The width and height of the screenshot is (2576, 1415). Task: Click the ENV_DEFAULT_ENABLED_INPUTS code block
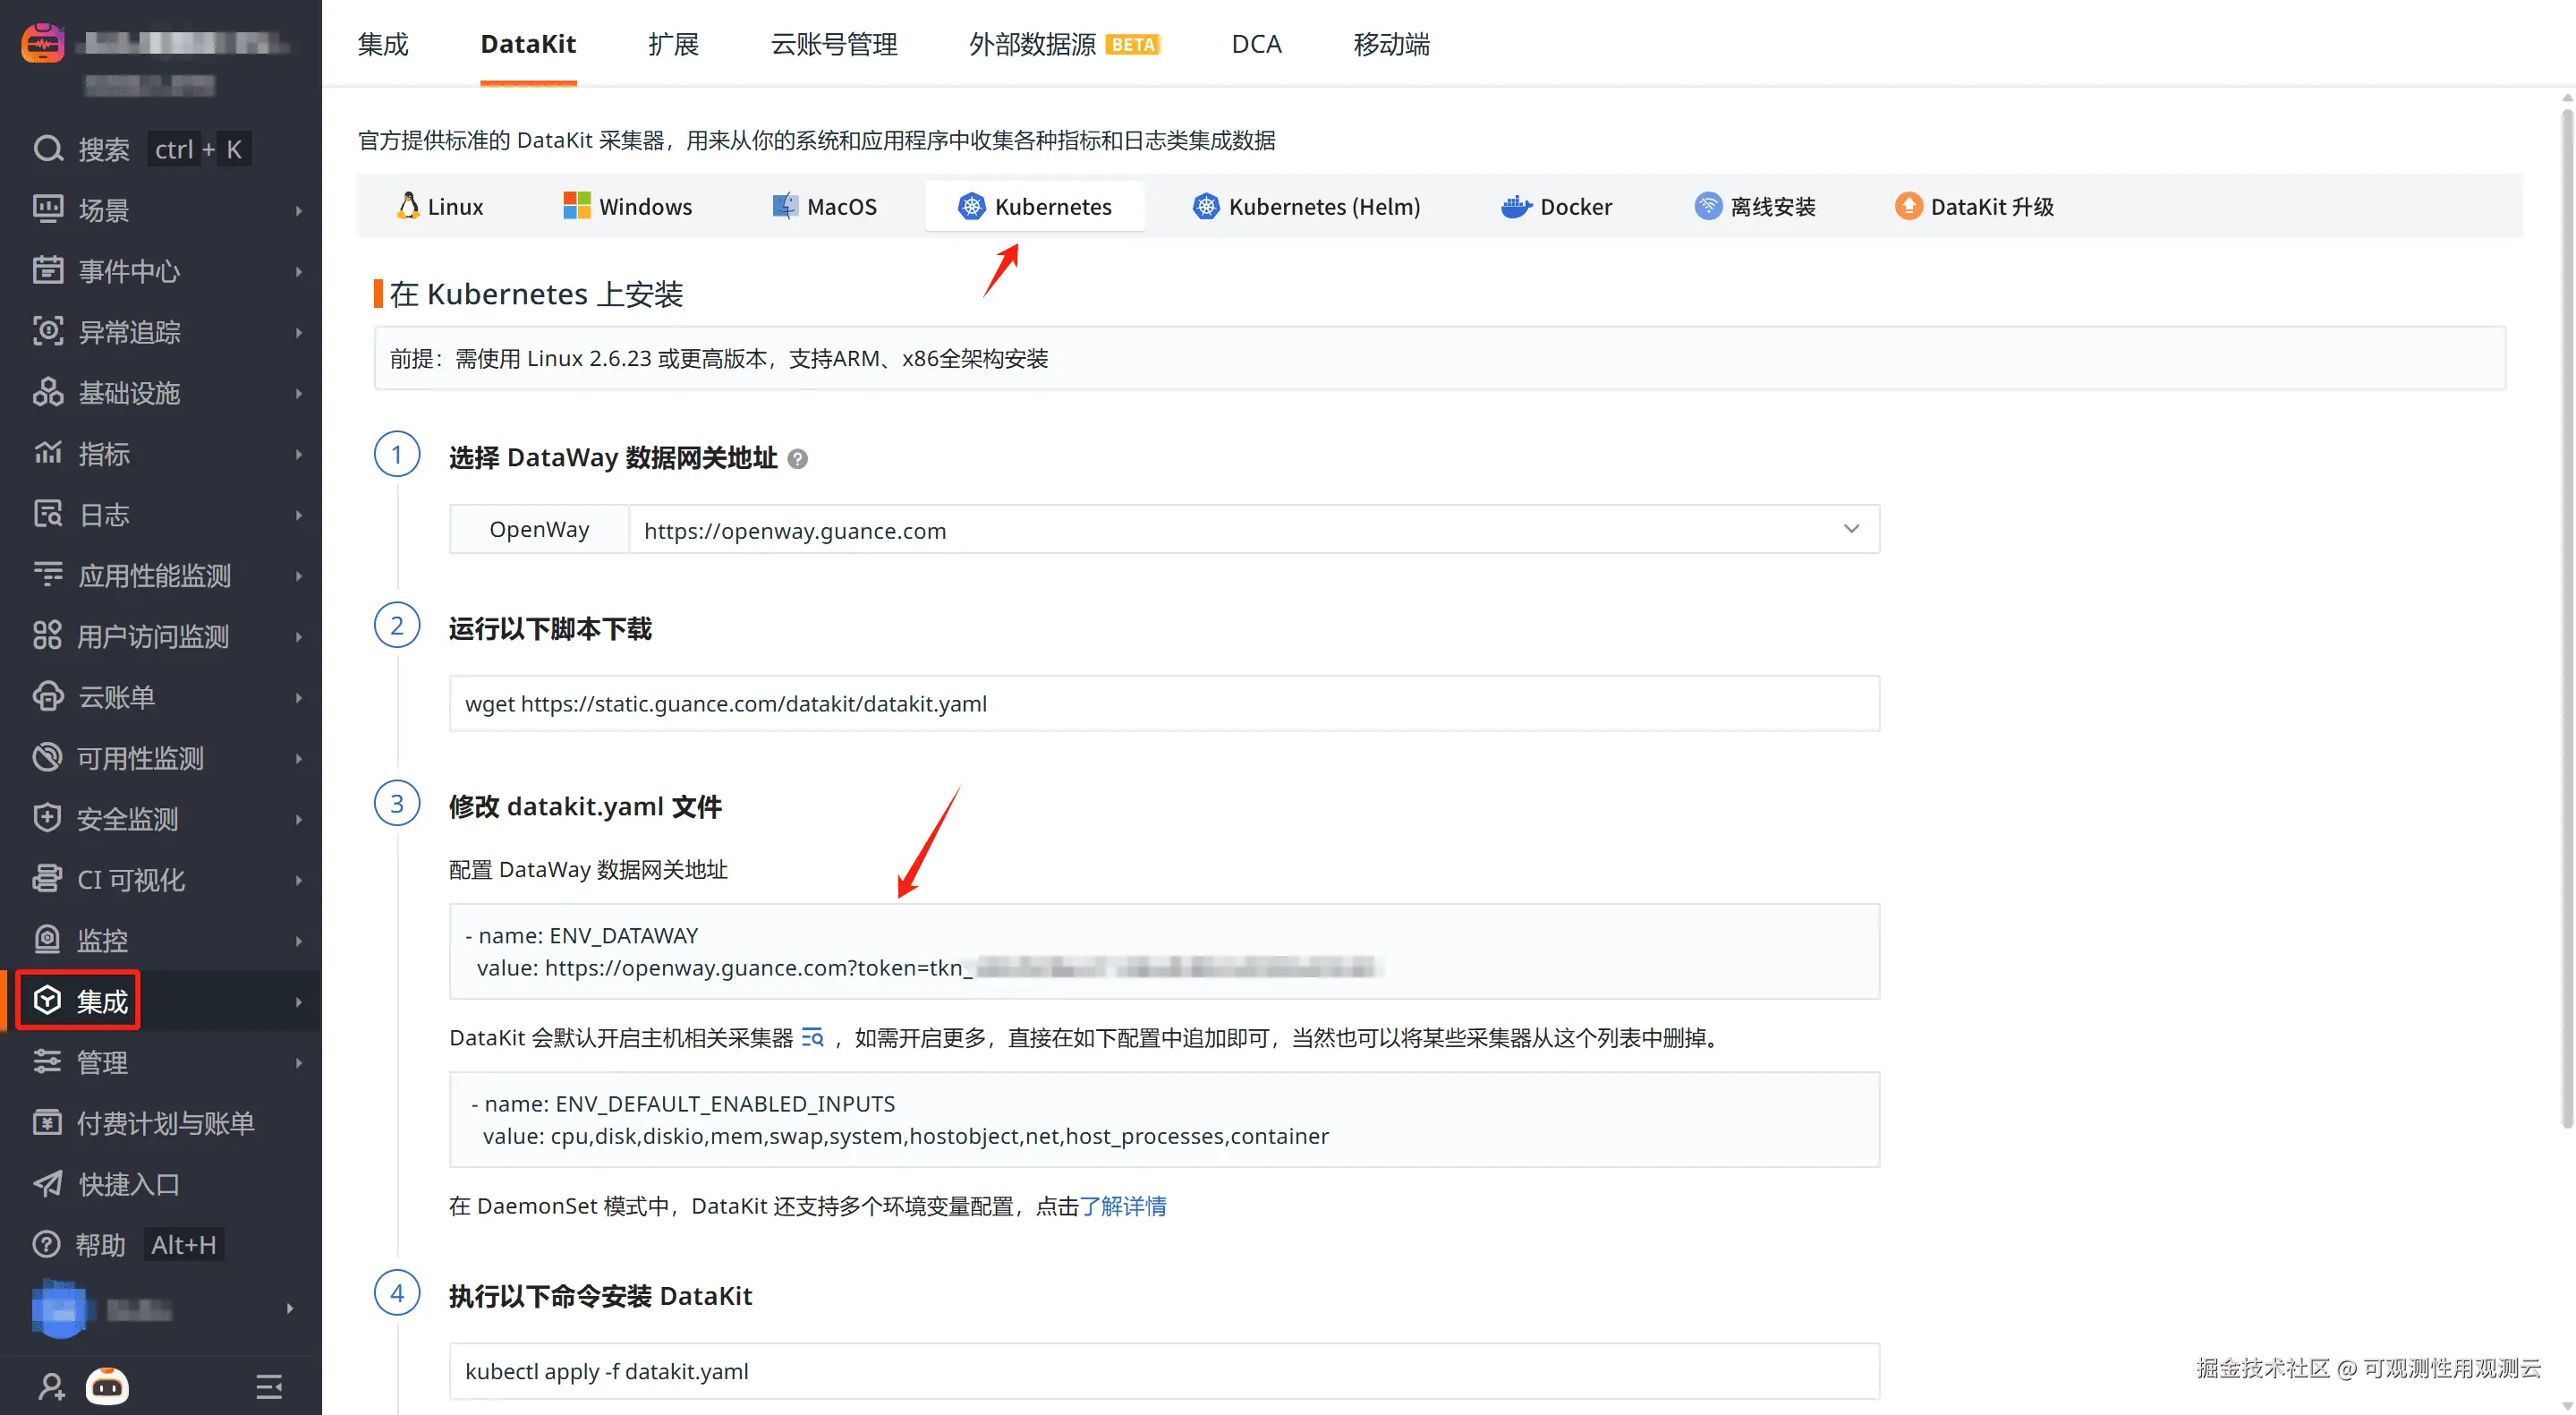tap(1164, 1119)
